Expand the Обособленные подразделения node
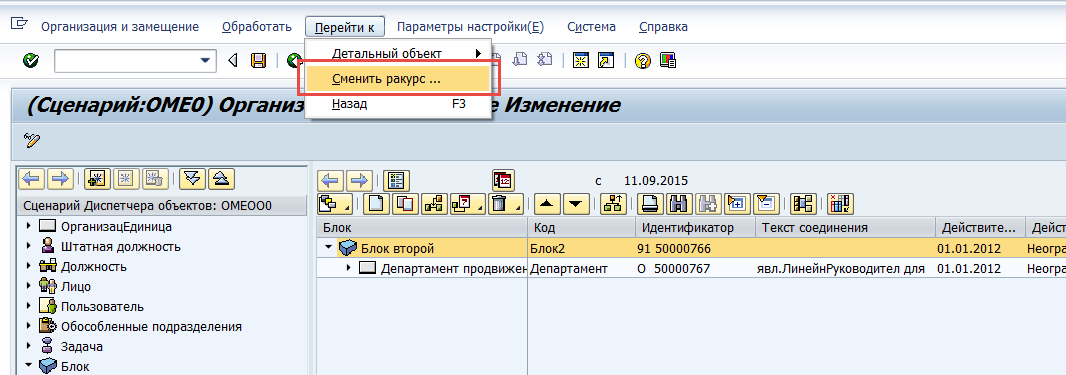This screenshot has height=375, width=1066. coord(29,327)
